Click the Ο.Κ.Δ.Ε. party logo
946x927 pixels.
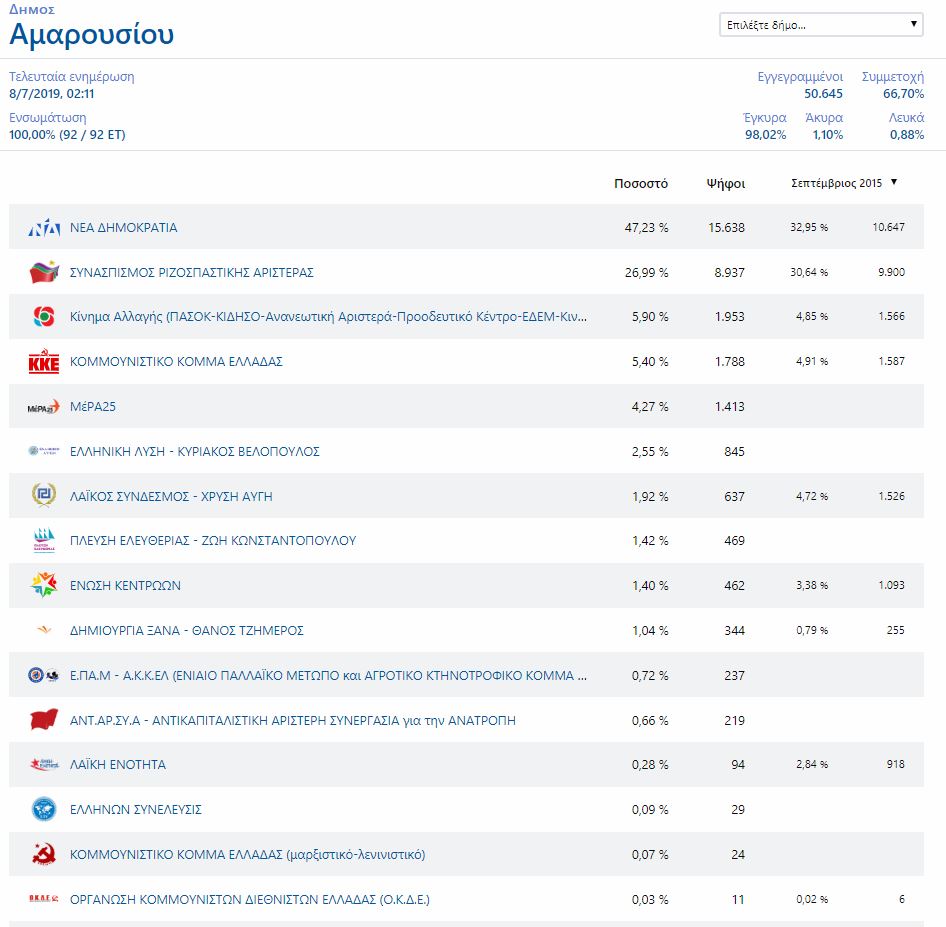pos(44,899)
